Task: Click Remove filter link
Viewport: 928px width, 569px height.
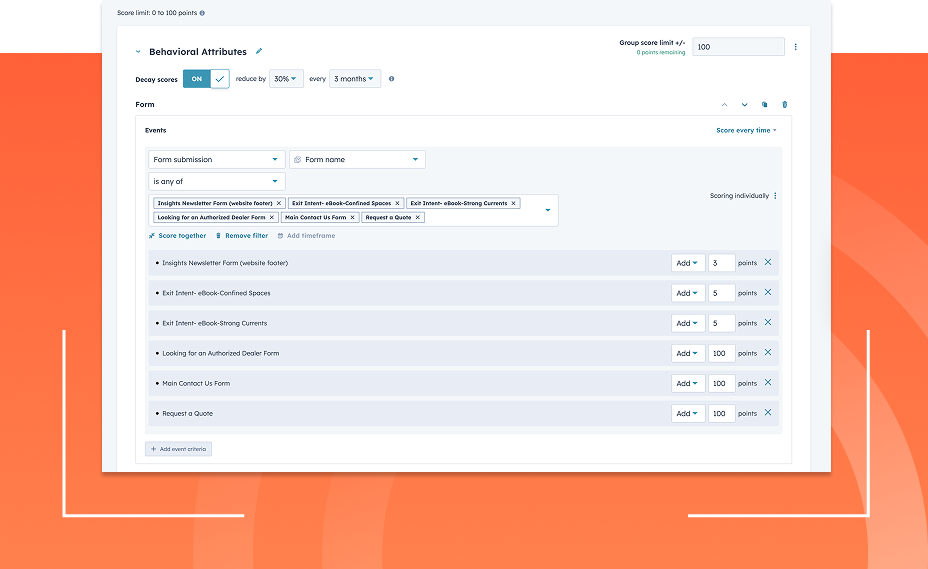Action: [241, 236]
